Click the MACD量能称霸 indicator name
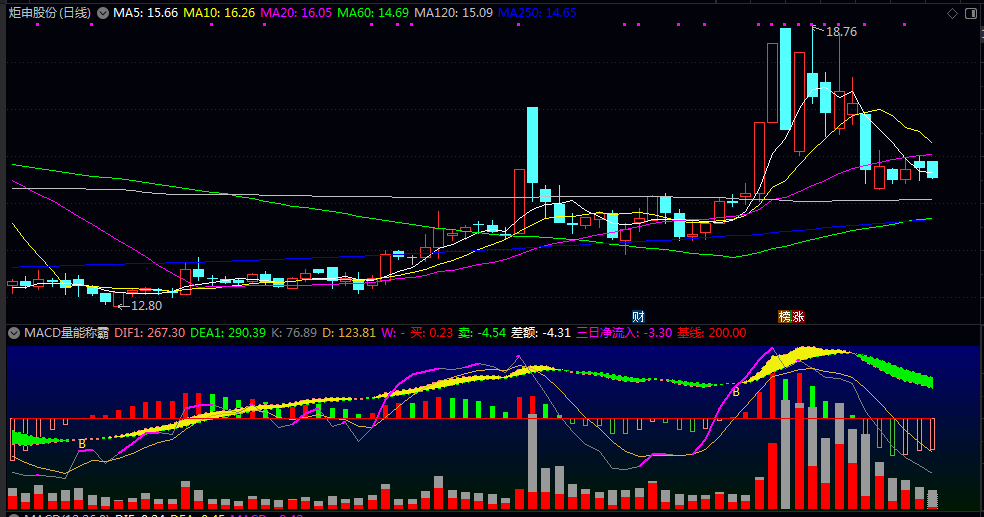The width and height of the screenshot is (984, 517). click(66, 332)
